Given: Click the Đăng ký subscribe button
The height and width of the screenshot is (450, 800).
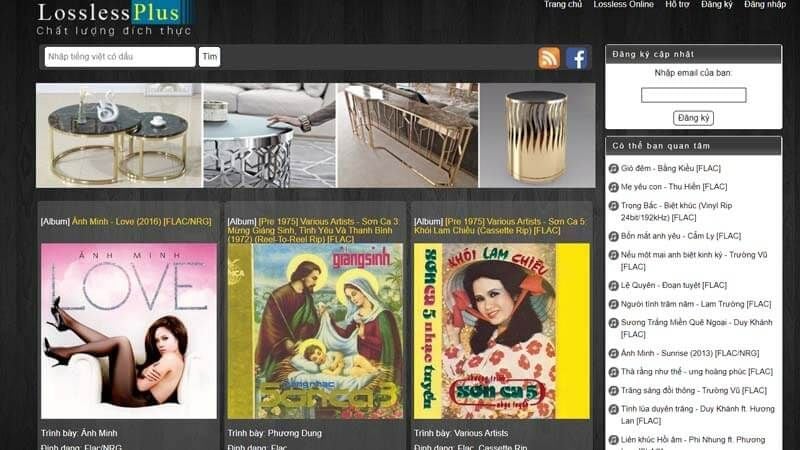Looking at the screenshot, I should [x=693, y=118].
